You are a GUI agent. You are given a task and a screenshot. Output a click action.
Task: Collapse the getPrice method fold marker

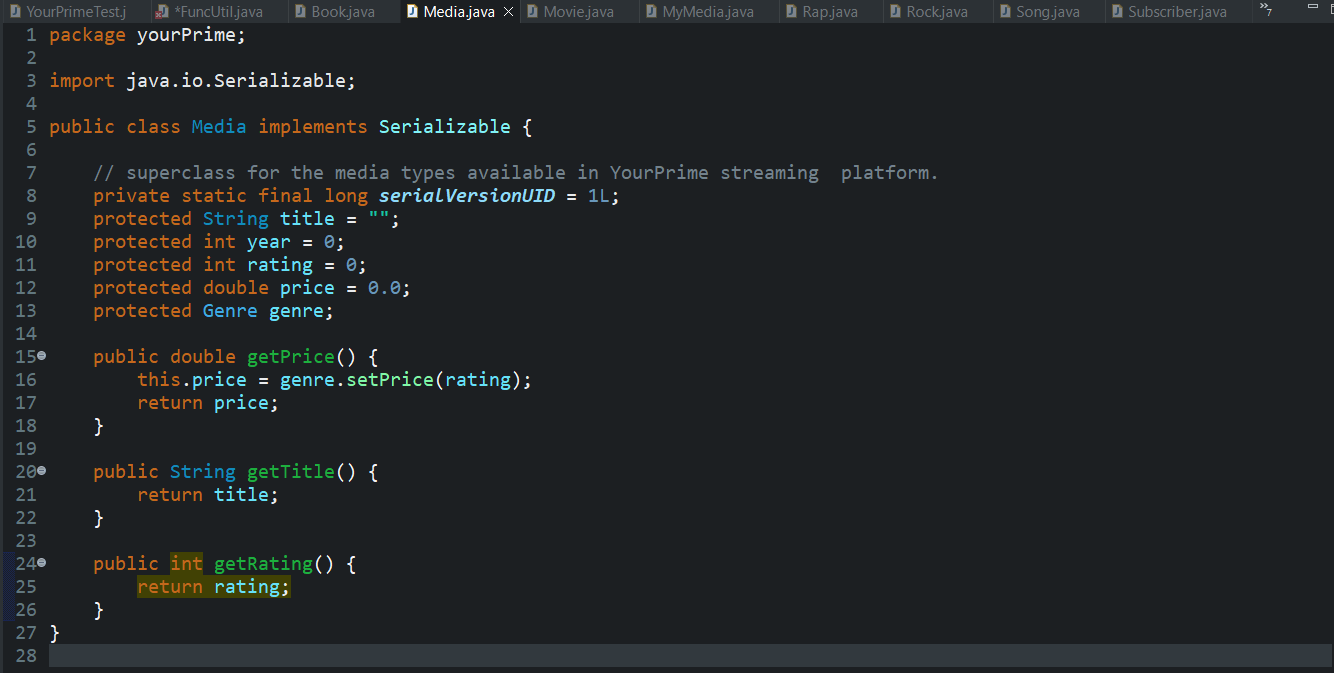[x=43, y=355]
